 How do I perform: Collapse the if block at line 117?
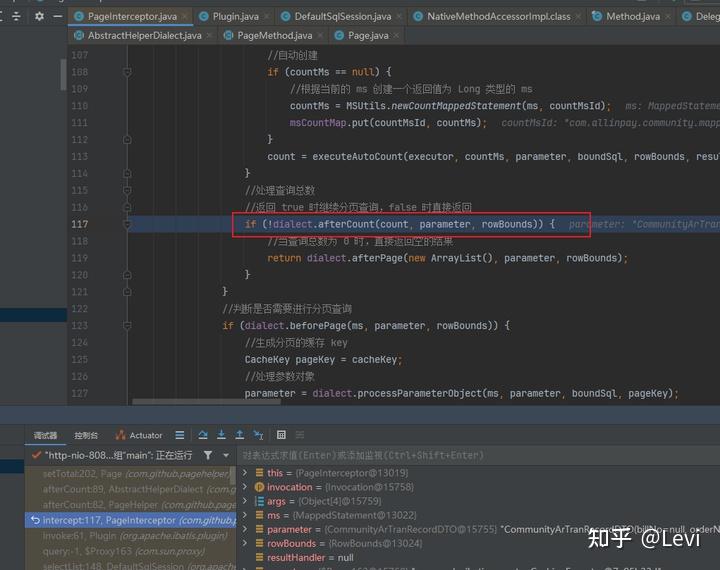tap(127, 224)
